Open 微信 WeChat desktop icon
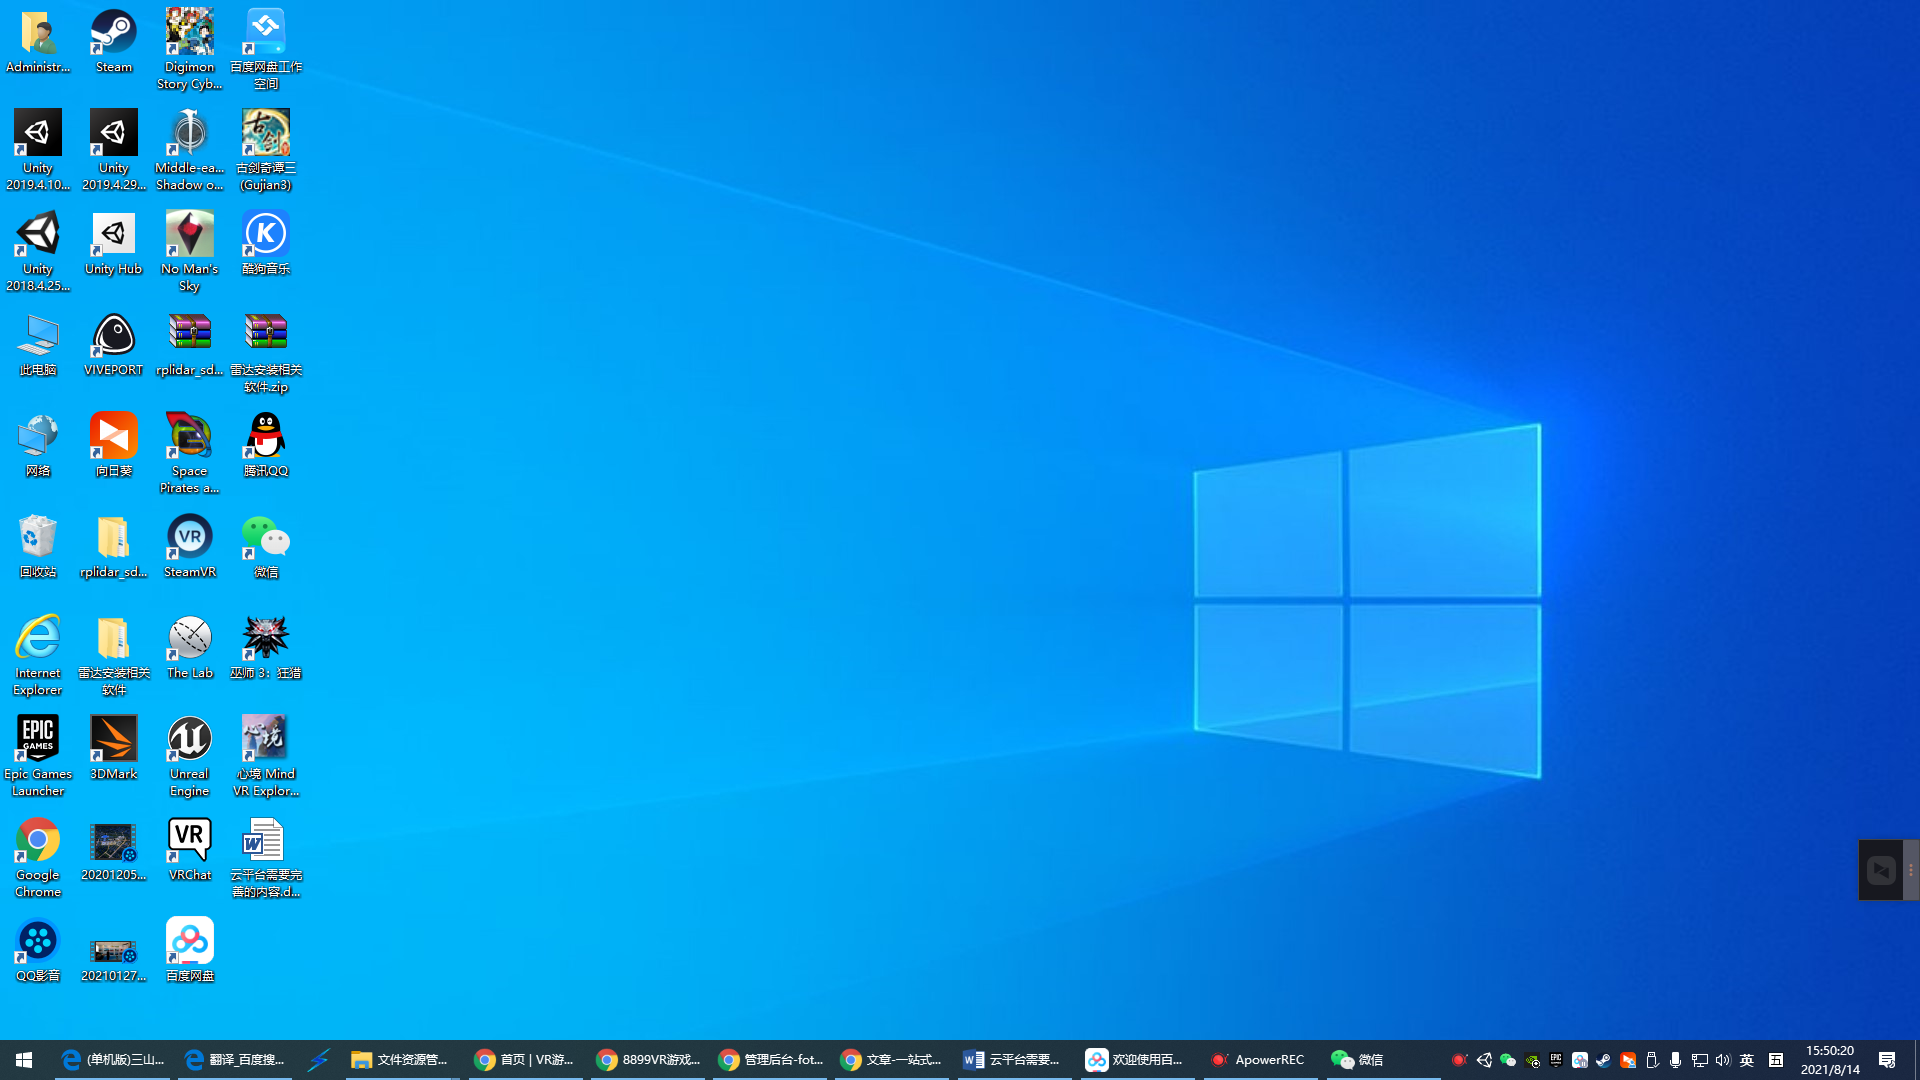This screenshot has width=1920, height=1080. (x=265, y=547)
